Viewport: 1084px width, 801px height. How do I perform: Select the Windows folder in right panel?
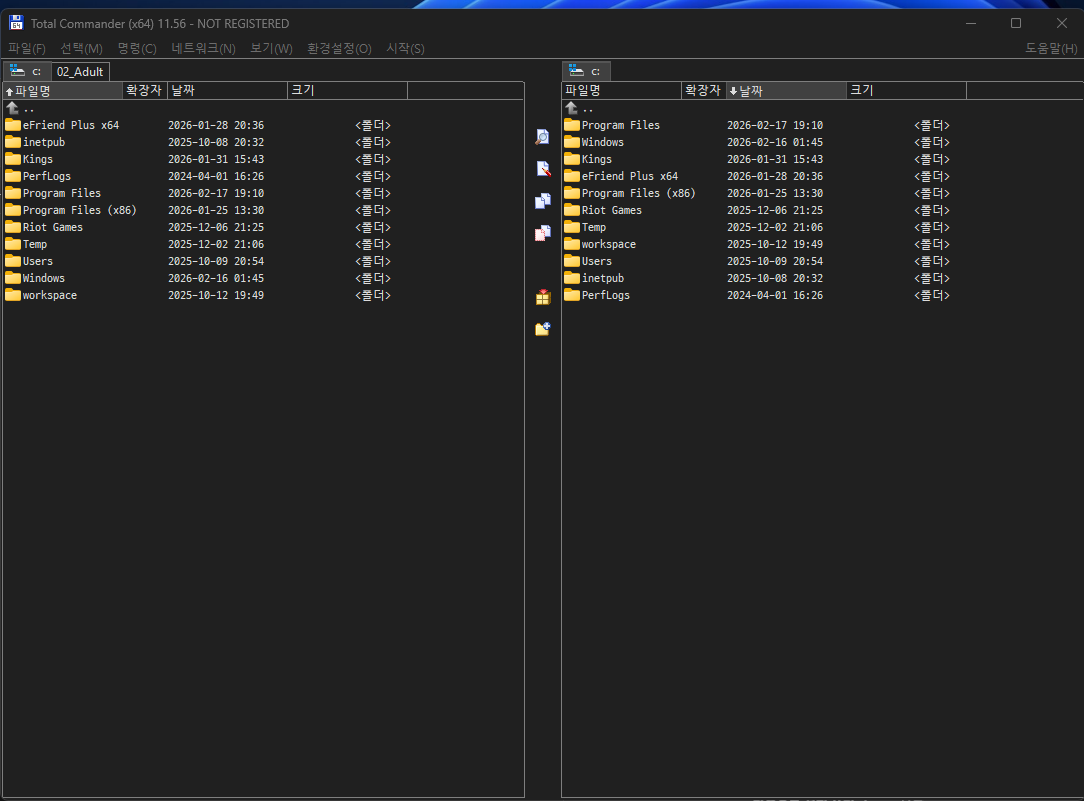coord(602,142)
